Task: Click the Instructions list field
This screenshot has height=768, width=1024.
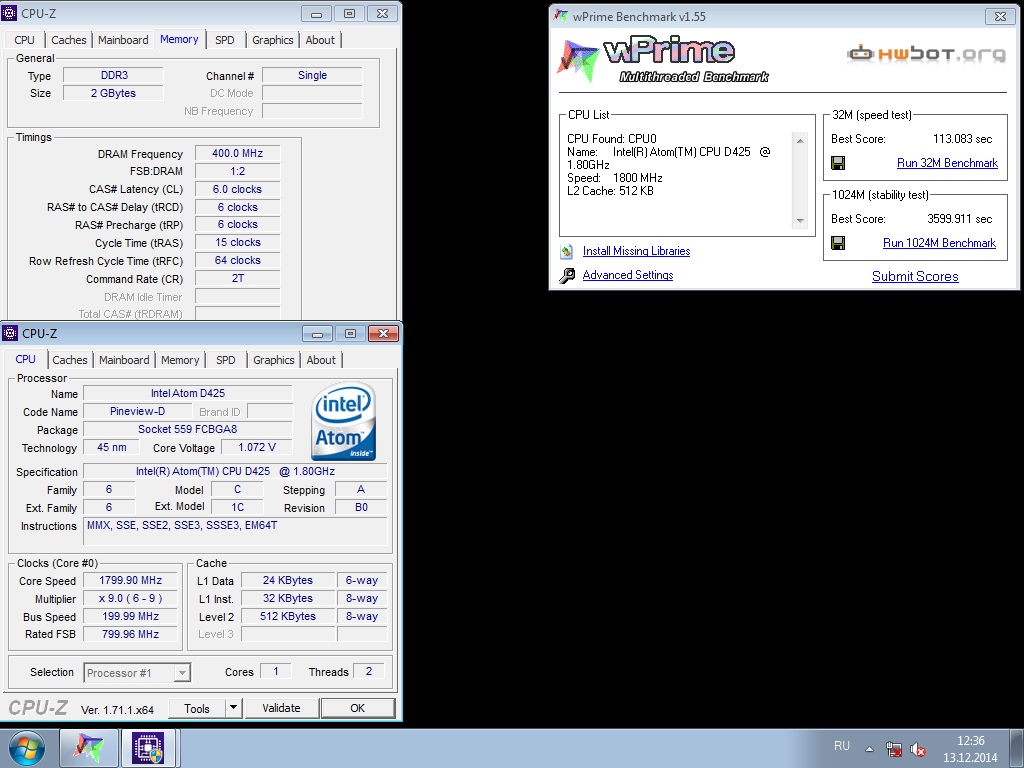Action: pos(235,531)
